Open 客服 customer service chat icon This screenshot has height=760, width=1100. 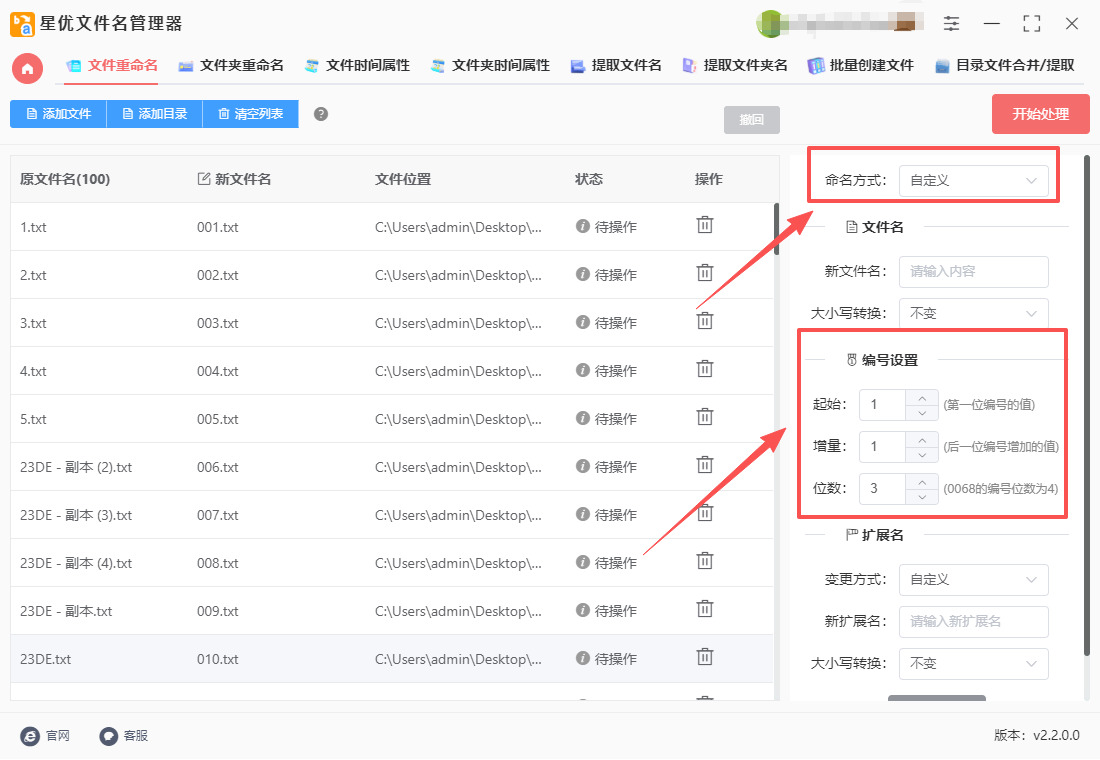point(109,736)
